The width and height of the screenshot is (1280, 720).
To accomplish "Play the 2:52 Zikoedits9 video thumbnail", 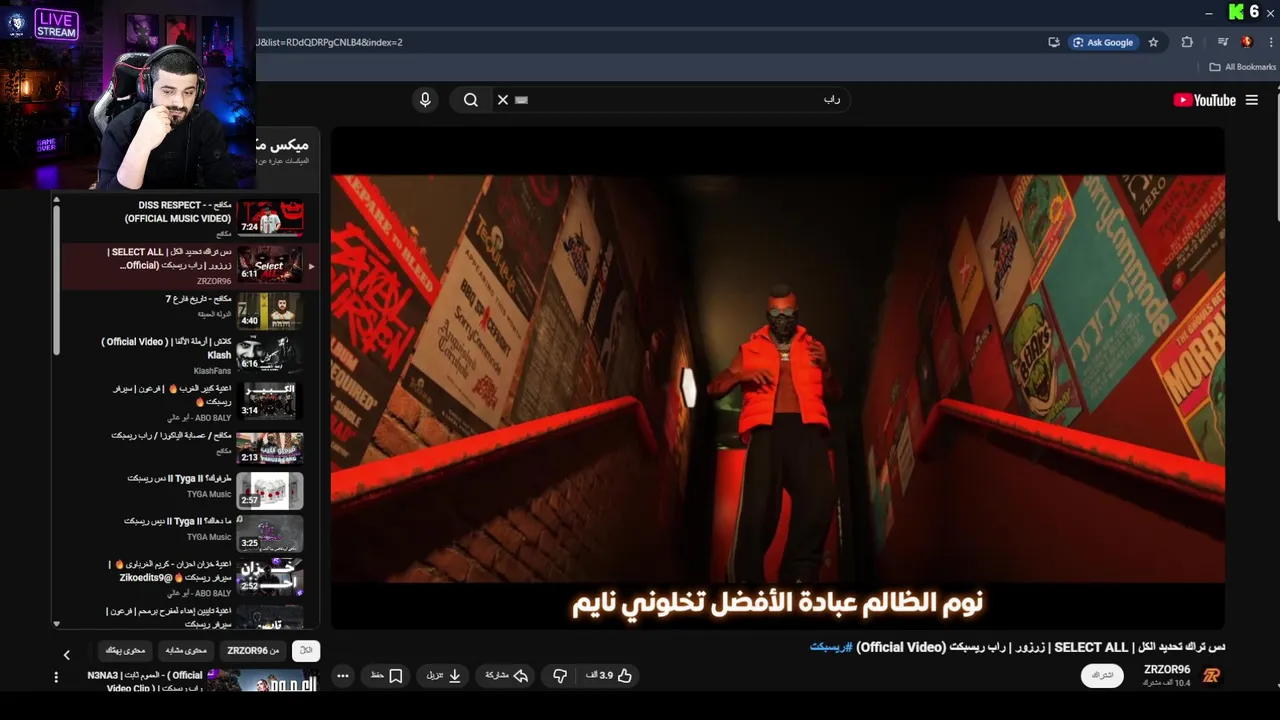I will click(x=270, y=577).
